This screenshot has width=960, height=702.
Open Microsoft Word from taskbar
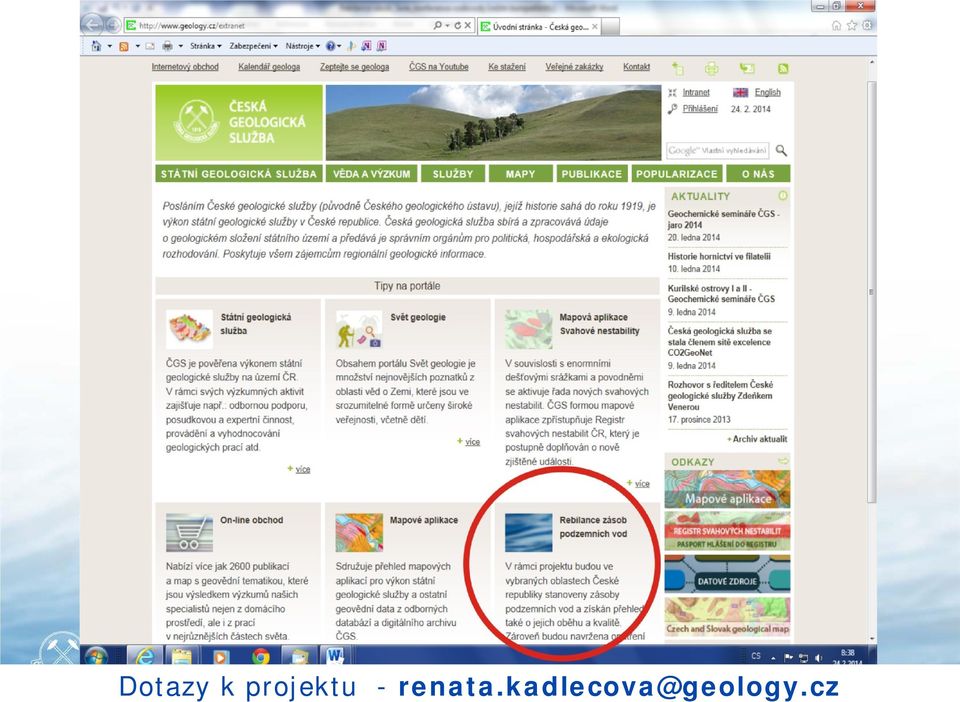(336, 656)
